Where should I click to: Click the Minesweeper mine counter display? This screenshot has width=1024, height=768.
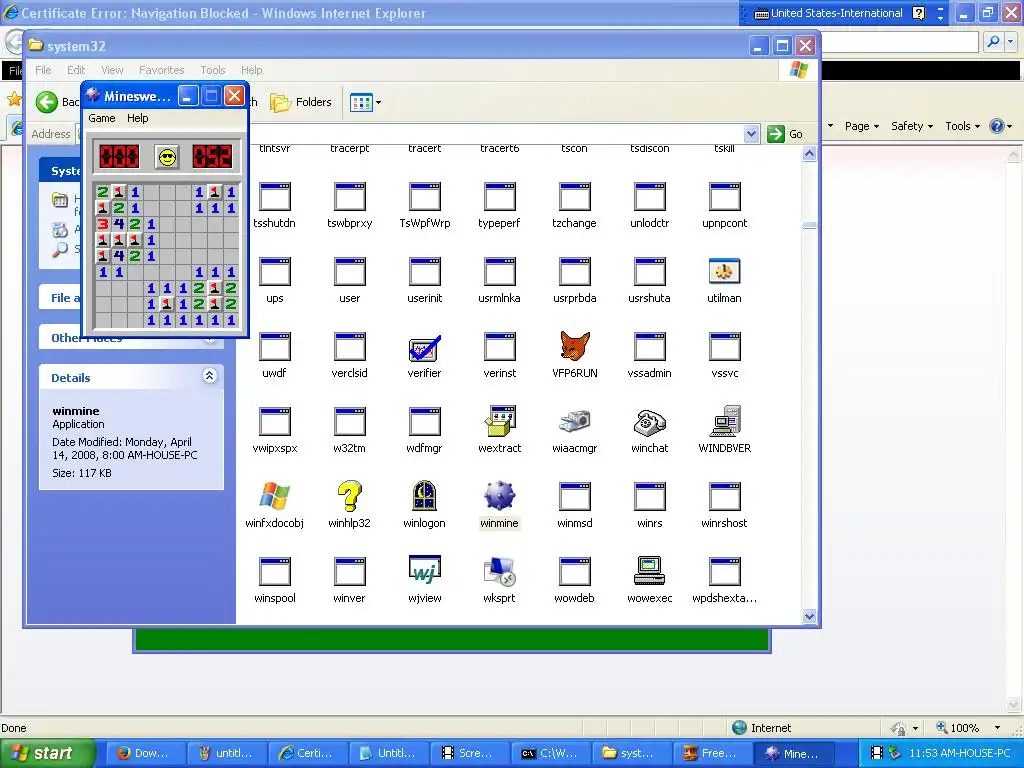click(x=119, y=157)
